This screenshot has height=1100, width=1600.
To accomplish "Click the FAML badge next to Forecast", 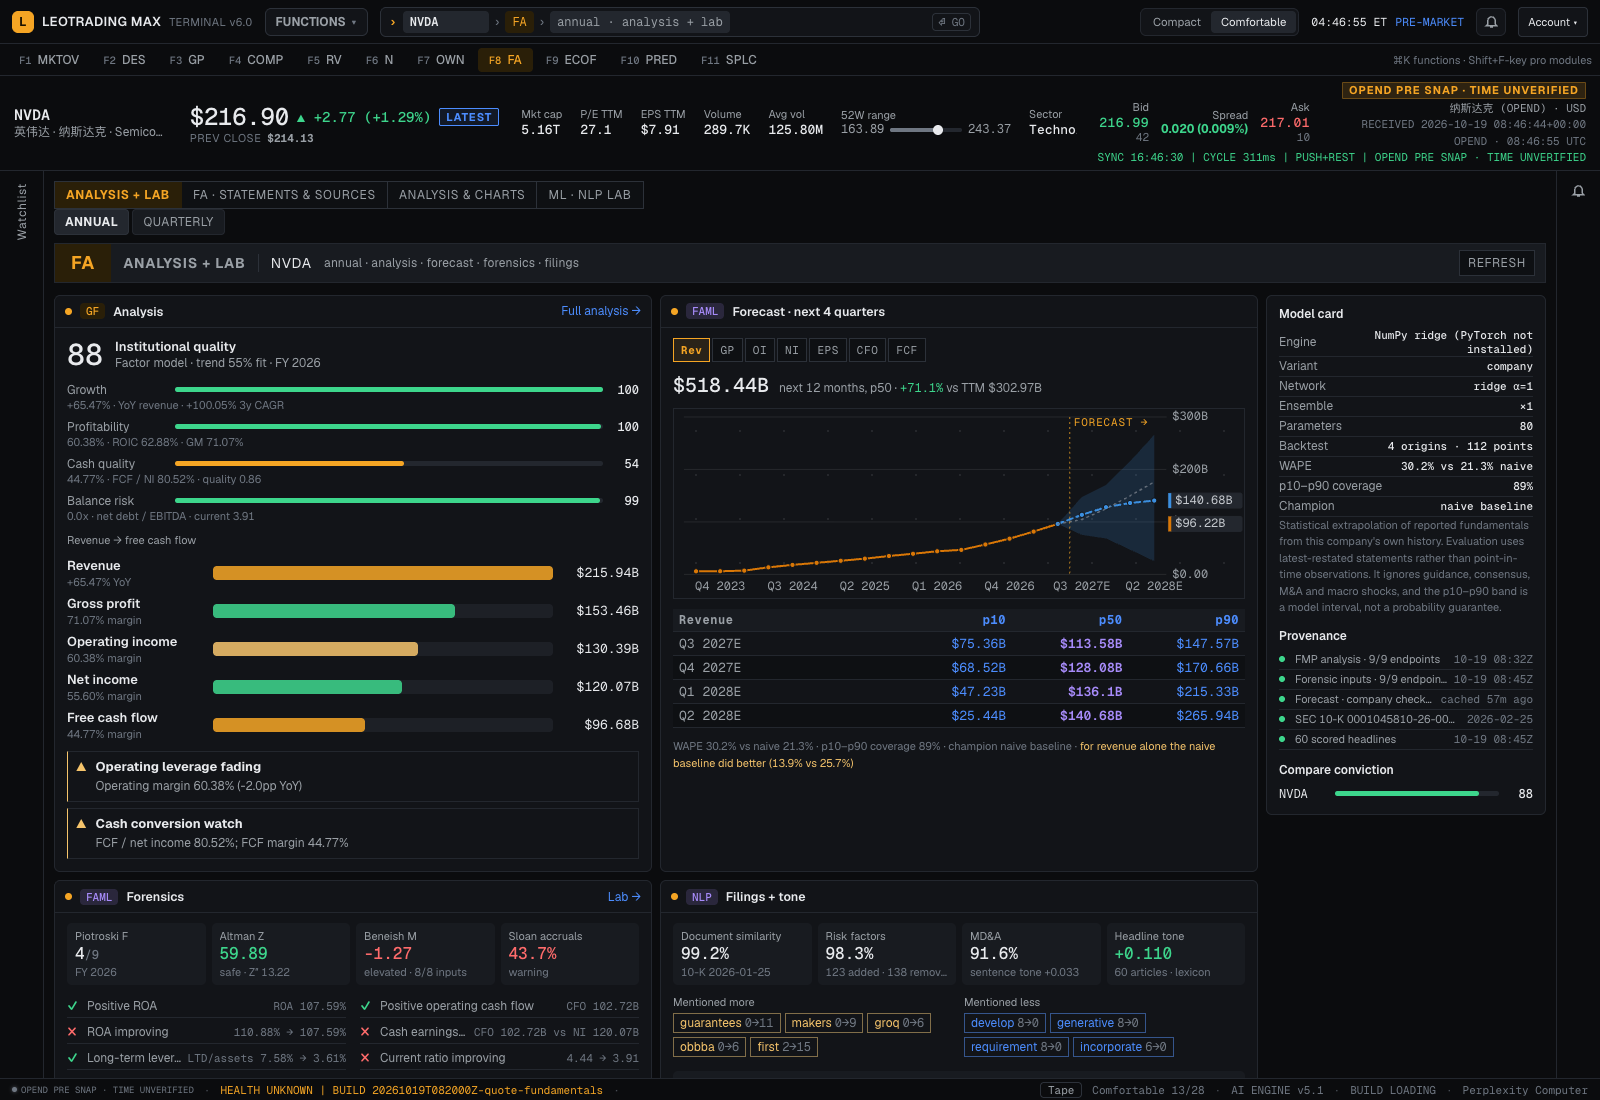I will (705, 312).
